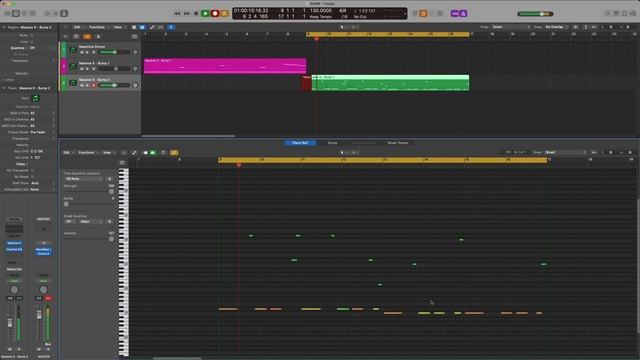Image resolution: width=640 pixels, height=360 pixels.
Task: Toggle the global Solo S header button
Action: [98, 36]
